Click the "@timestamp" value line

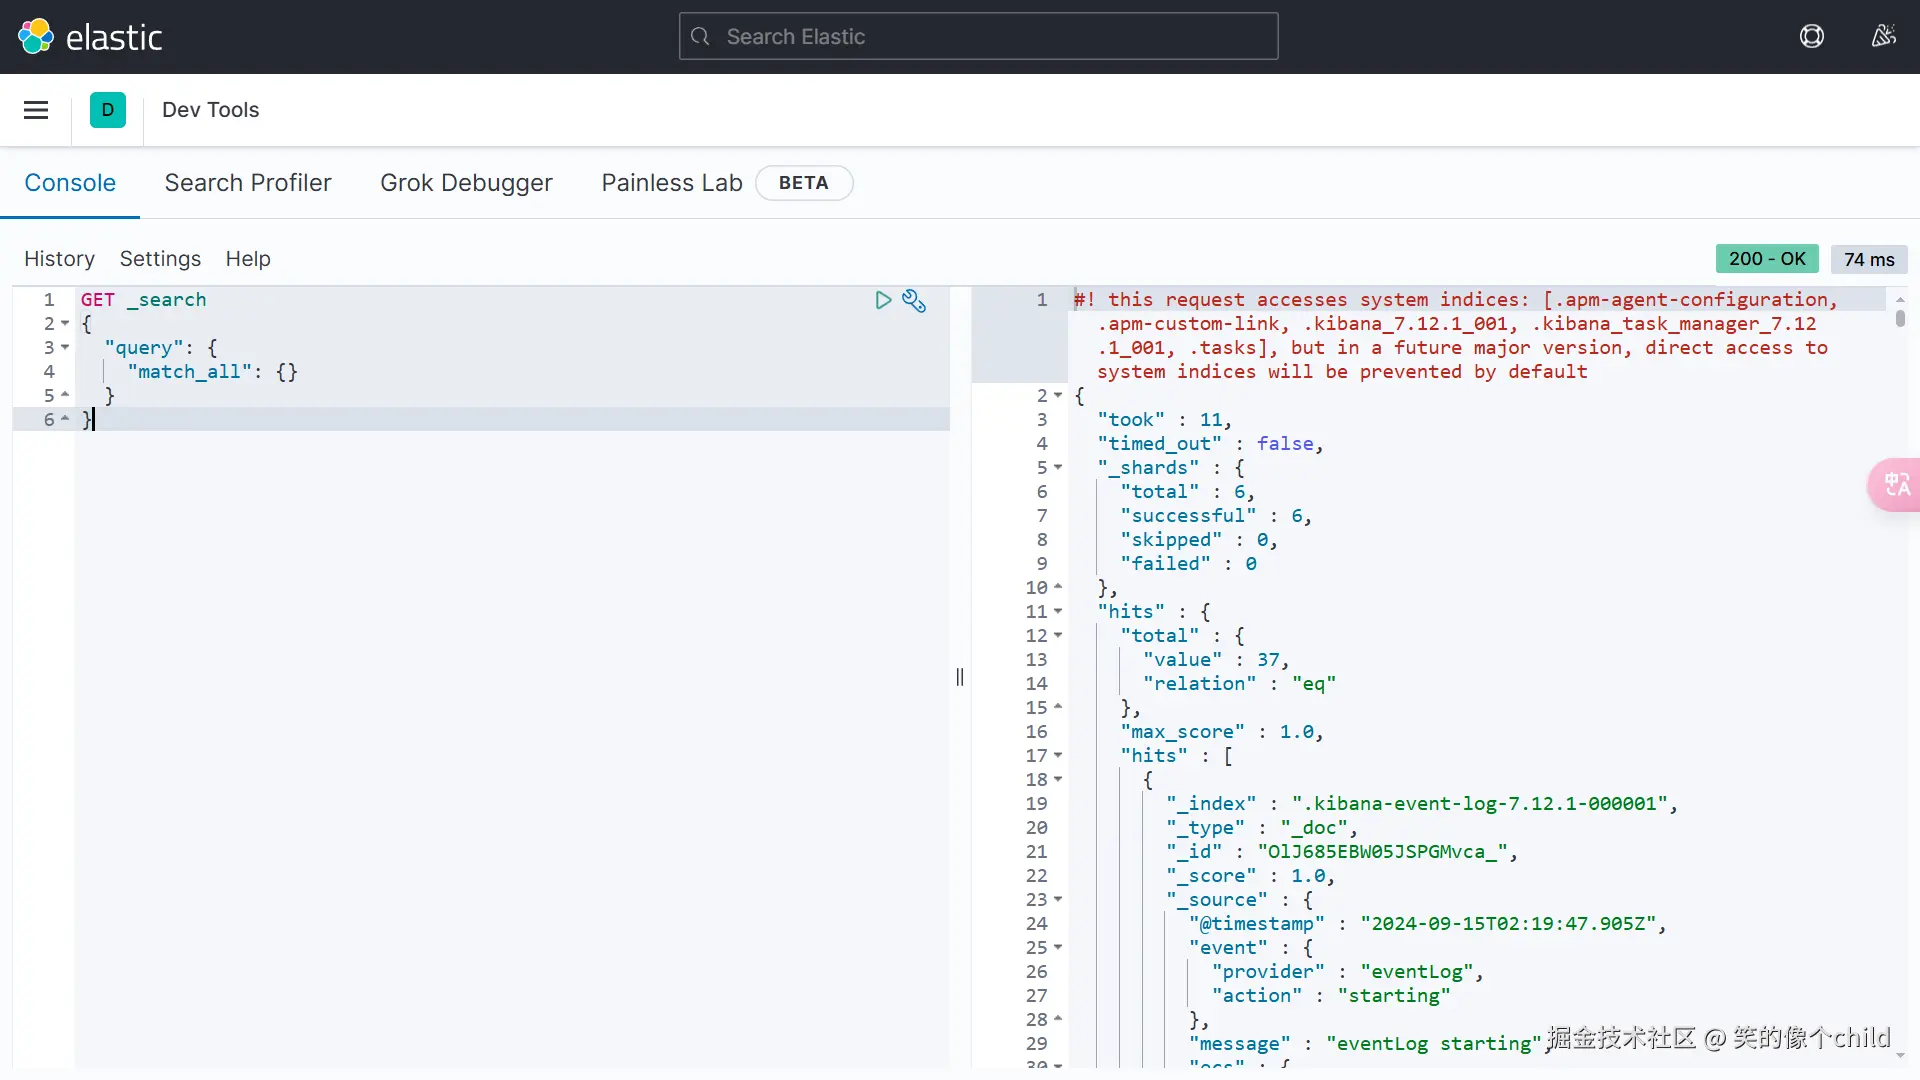click(x=1428, y=924)
